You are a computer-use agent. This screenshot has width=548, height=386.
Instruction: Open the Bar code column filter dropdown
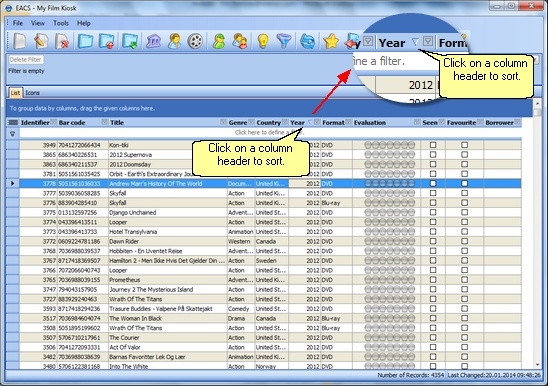pos(104,122)
